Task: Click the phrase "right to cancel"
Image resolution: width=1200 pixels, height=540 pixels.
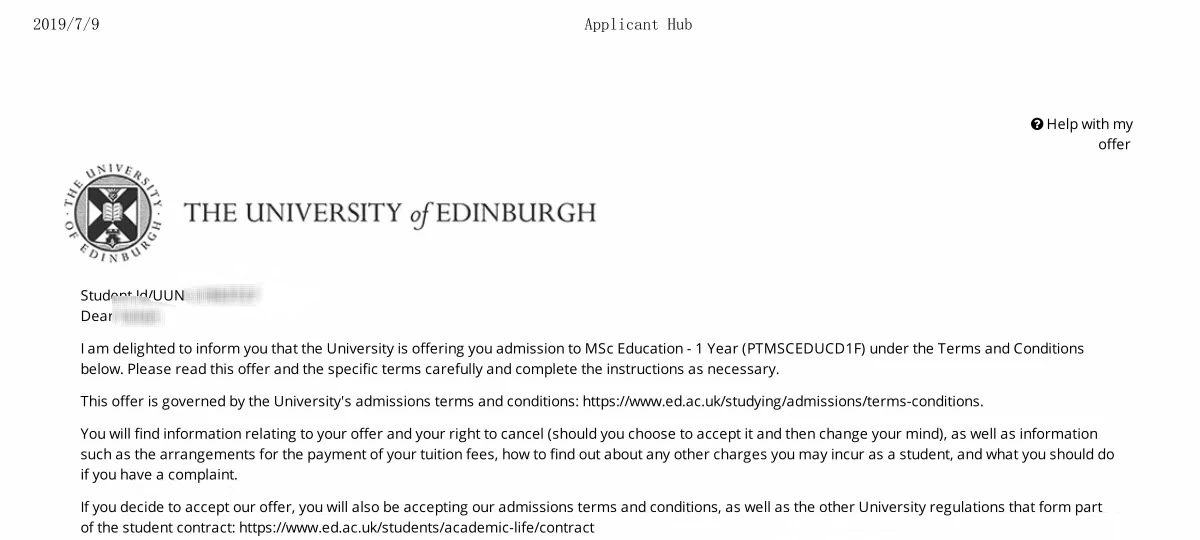Action: [497, 434]
